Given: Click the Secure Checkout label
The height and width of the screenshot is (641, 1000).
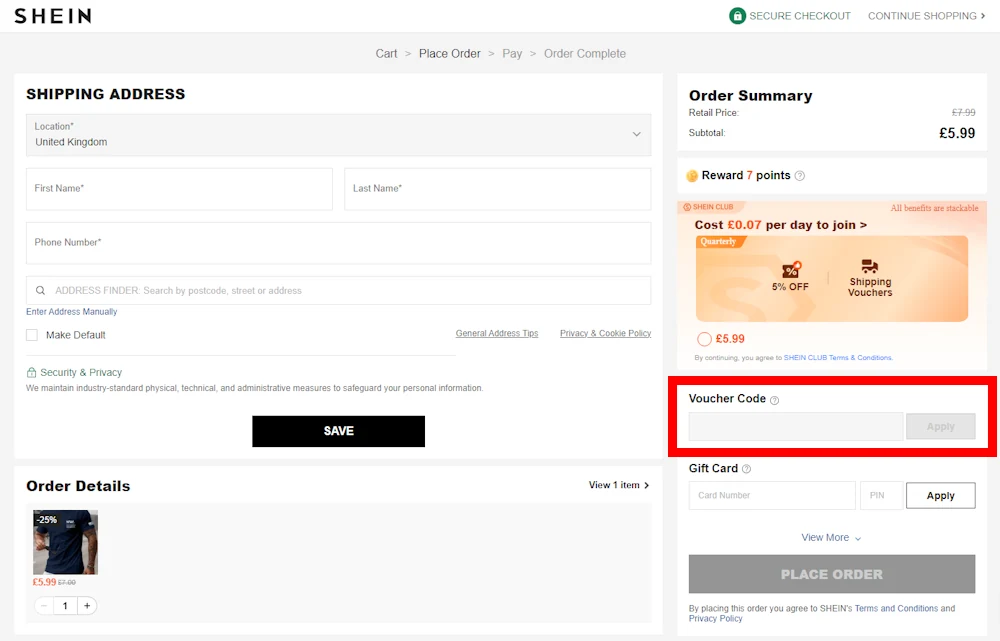Looking at the screenshot, I should [x=800, y=16].
